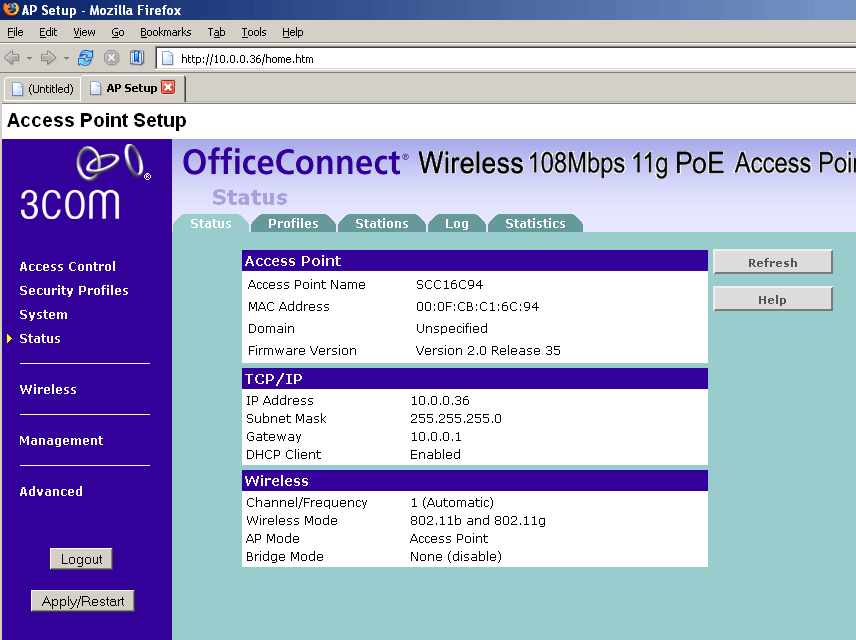Reload the page with the Refresh icon
The height and width of the screenshot is (640, 856).
[86, 57]
